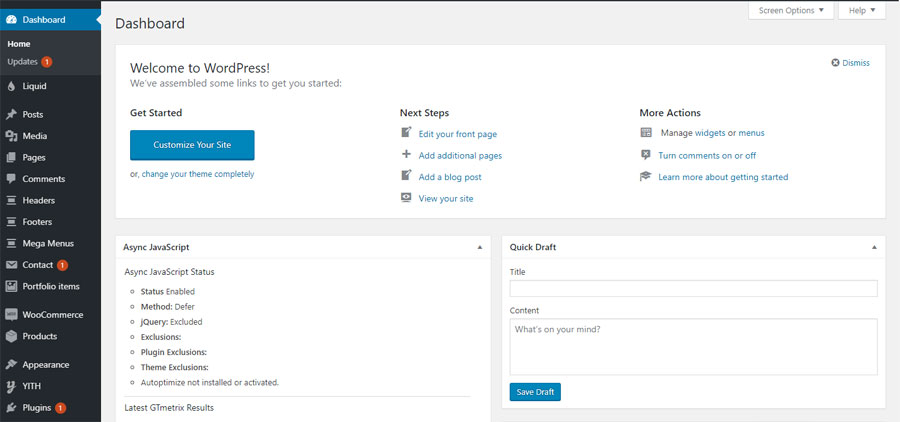This screenshot has width=900, height=422.
Task: Open the Edit your front page link
Action: (457, 134)
